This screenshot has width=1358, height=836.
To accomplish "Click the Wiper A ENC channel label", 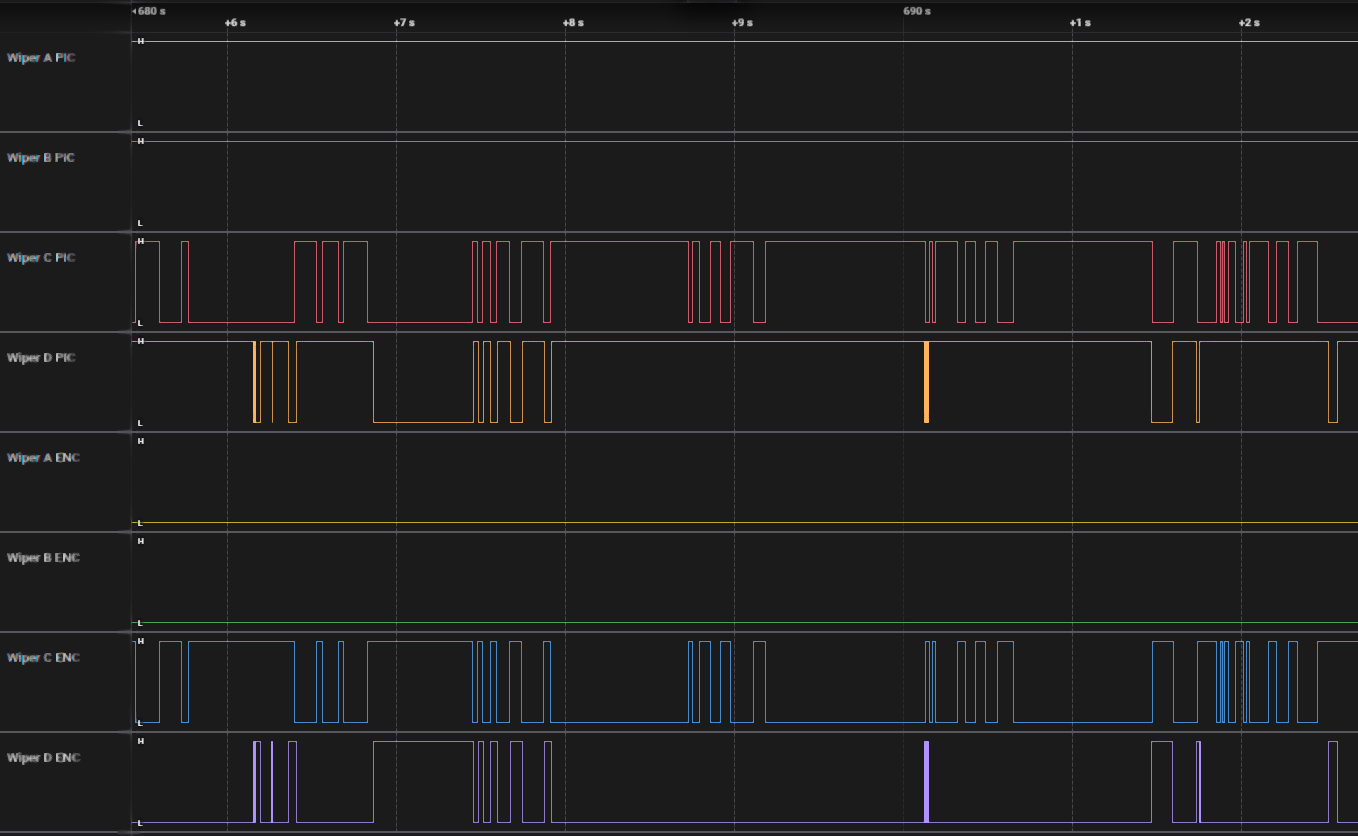I will tap(41, 458).
